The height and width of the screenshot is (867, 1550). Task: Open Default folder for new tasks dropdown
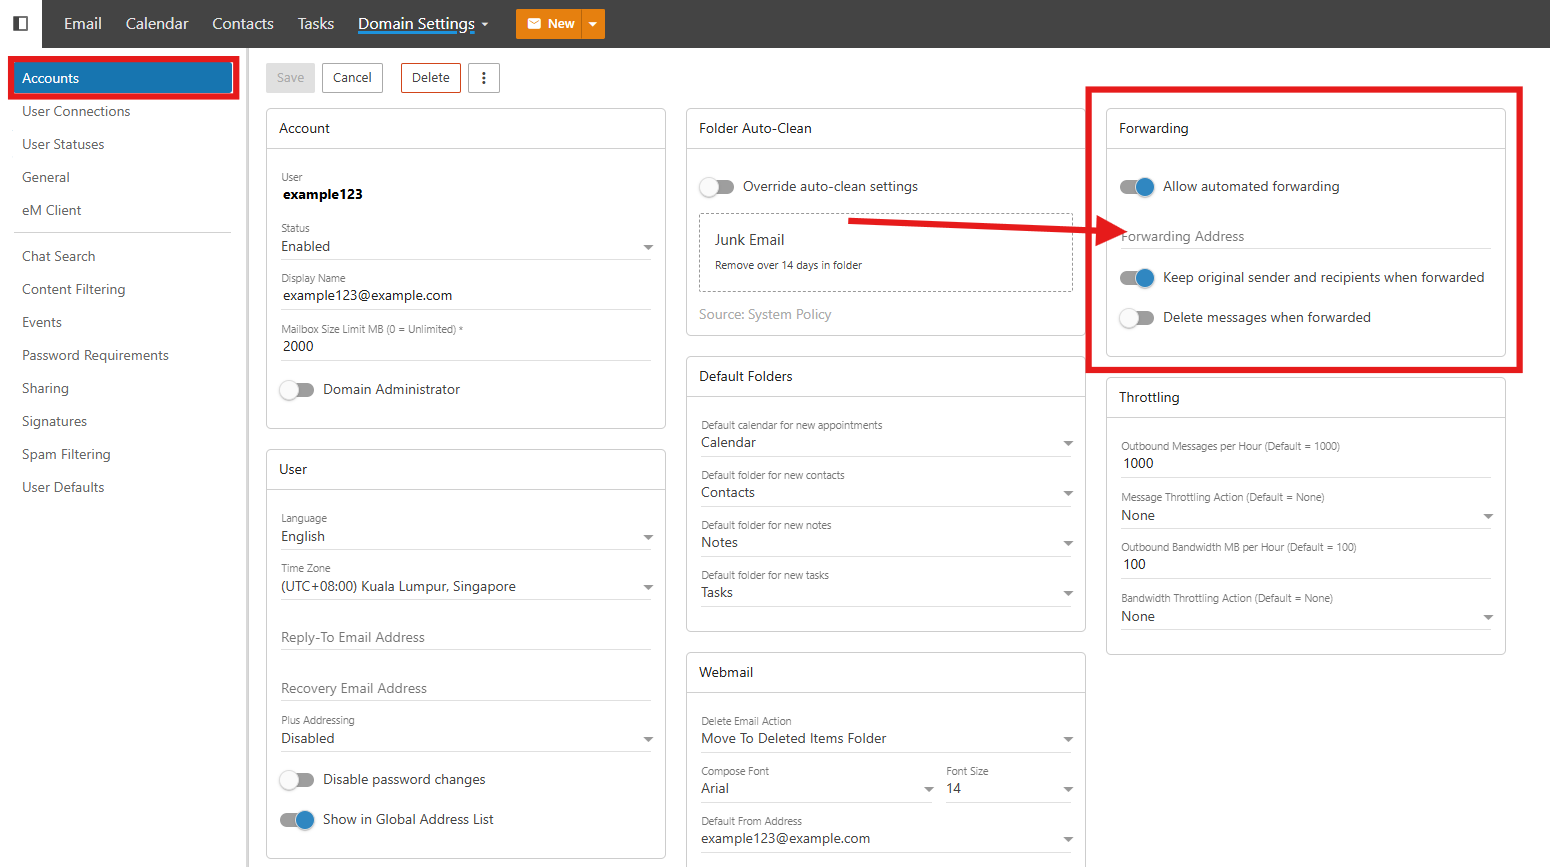pos(886,593)
